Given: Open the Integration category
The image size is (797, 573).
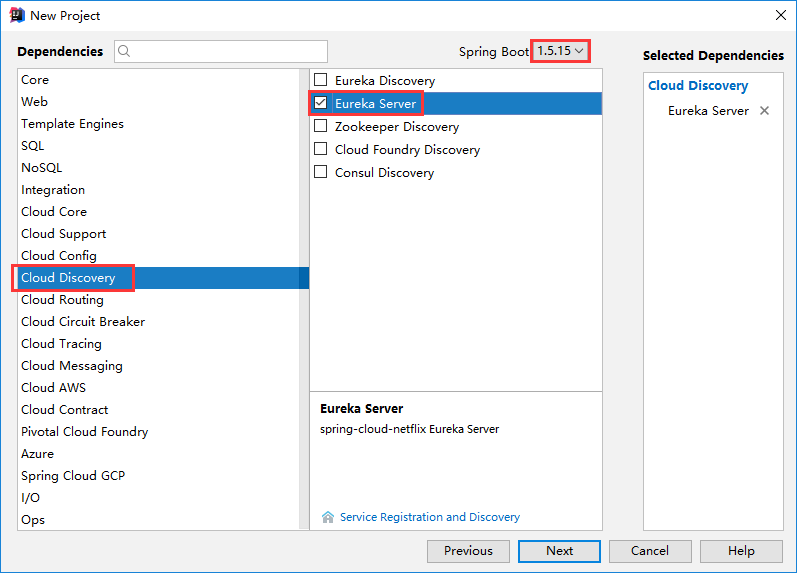Looking at the screenshot, I should (159, 190).
